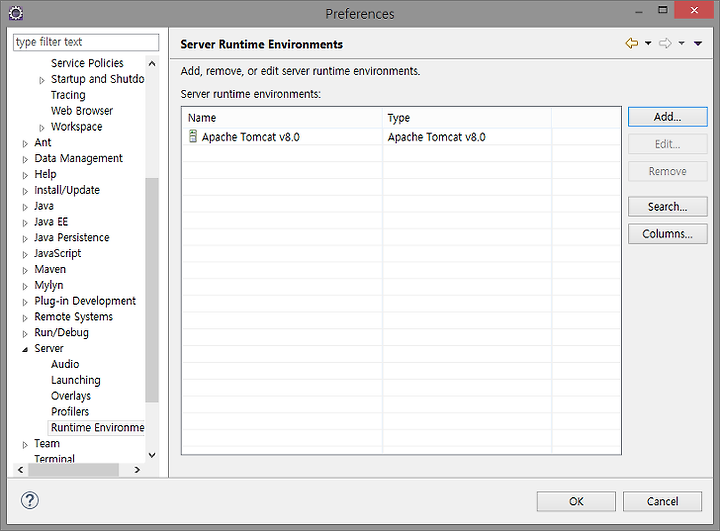720x531 pixels.
Task: Click the tree vertical scrollbar thumb
Action: [x=152, y=289]
